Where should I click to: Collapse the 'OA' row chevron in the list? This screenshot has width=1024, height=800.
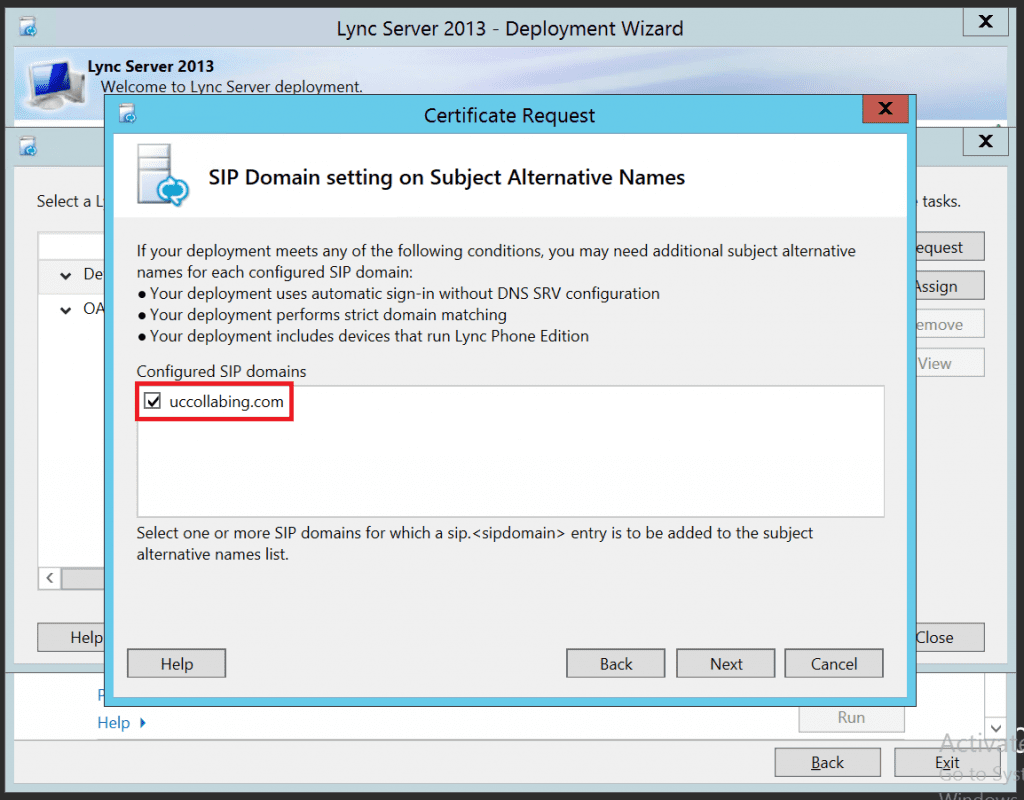(65, 311)
